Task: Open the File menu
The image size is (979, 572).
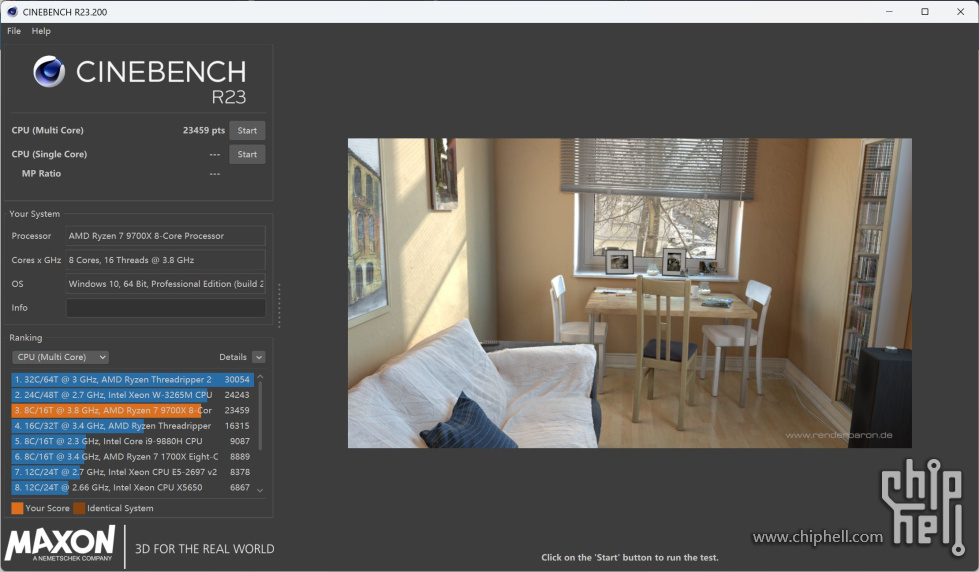Action: point(14,31)
